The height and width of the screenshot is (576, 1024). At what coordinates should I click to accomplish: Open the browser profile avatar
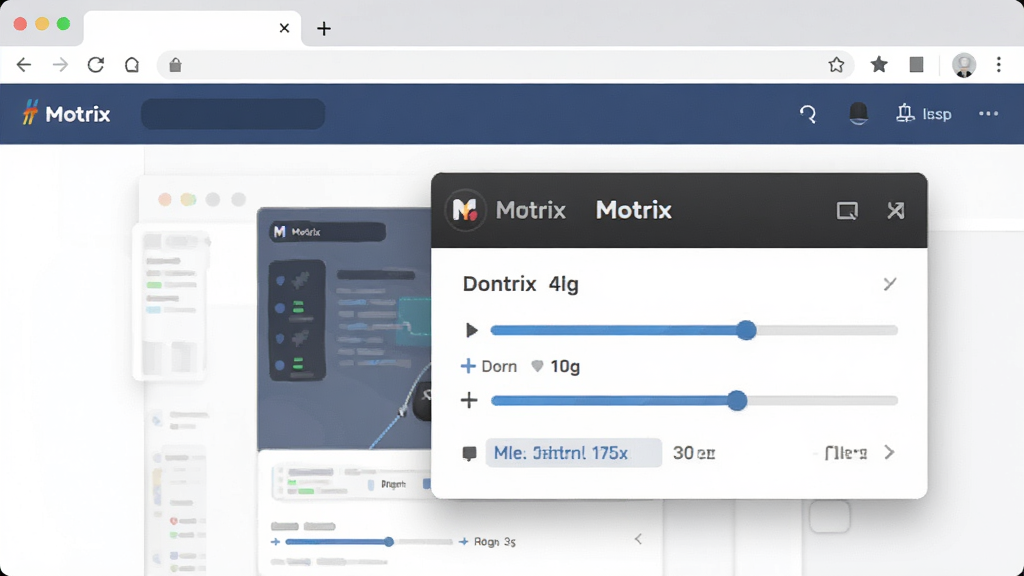pos(964,65)
